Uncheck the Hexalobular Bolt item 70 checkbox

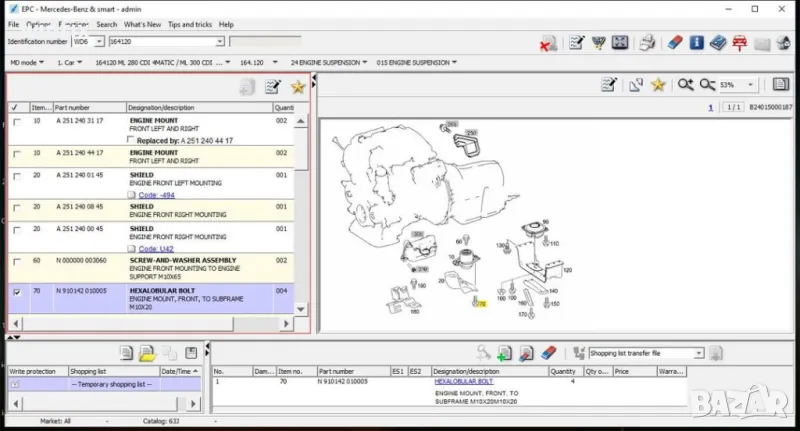[15, 292]
